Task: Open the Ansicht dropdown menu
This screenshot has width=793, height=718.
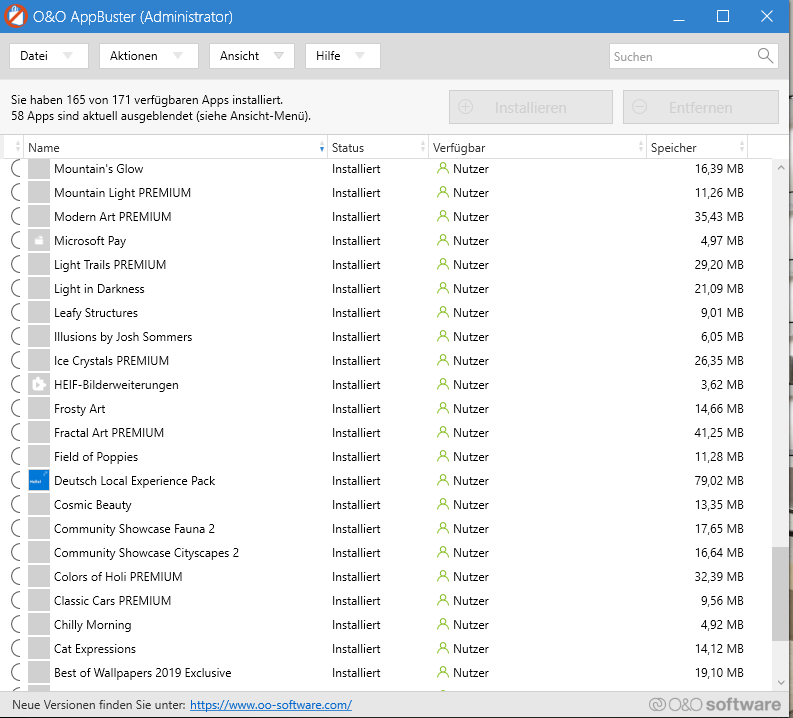Action: click(x=252, y=56)
